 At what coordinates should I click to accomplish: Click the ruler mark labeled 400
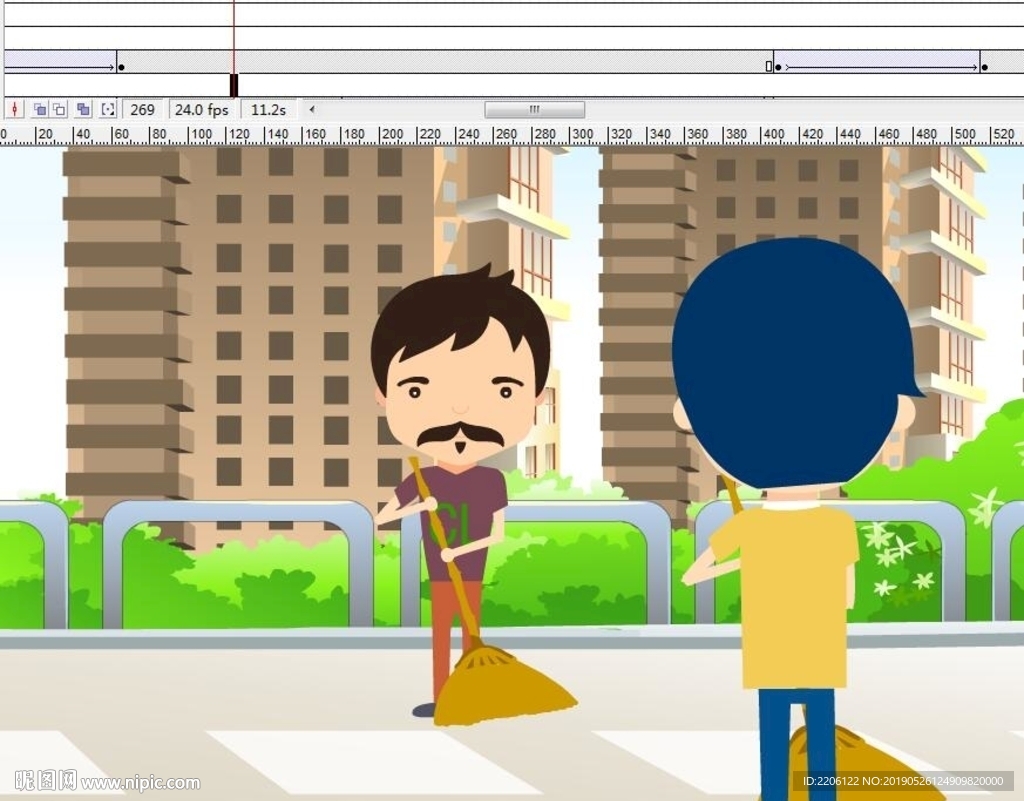click(773, 134)
